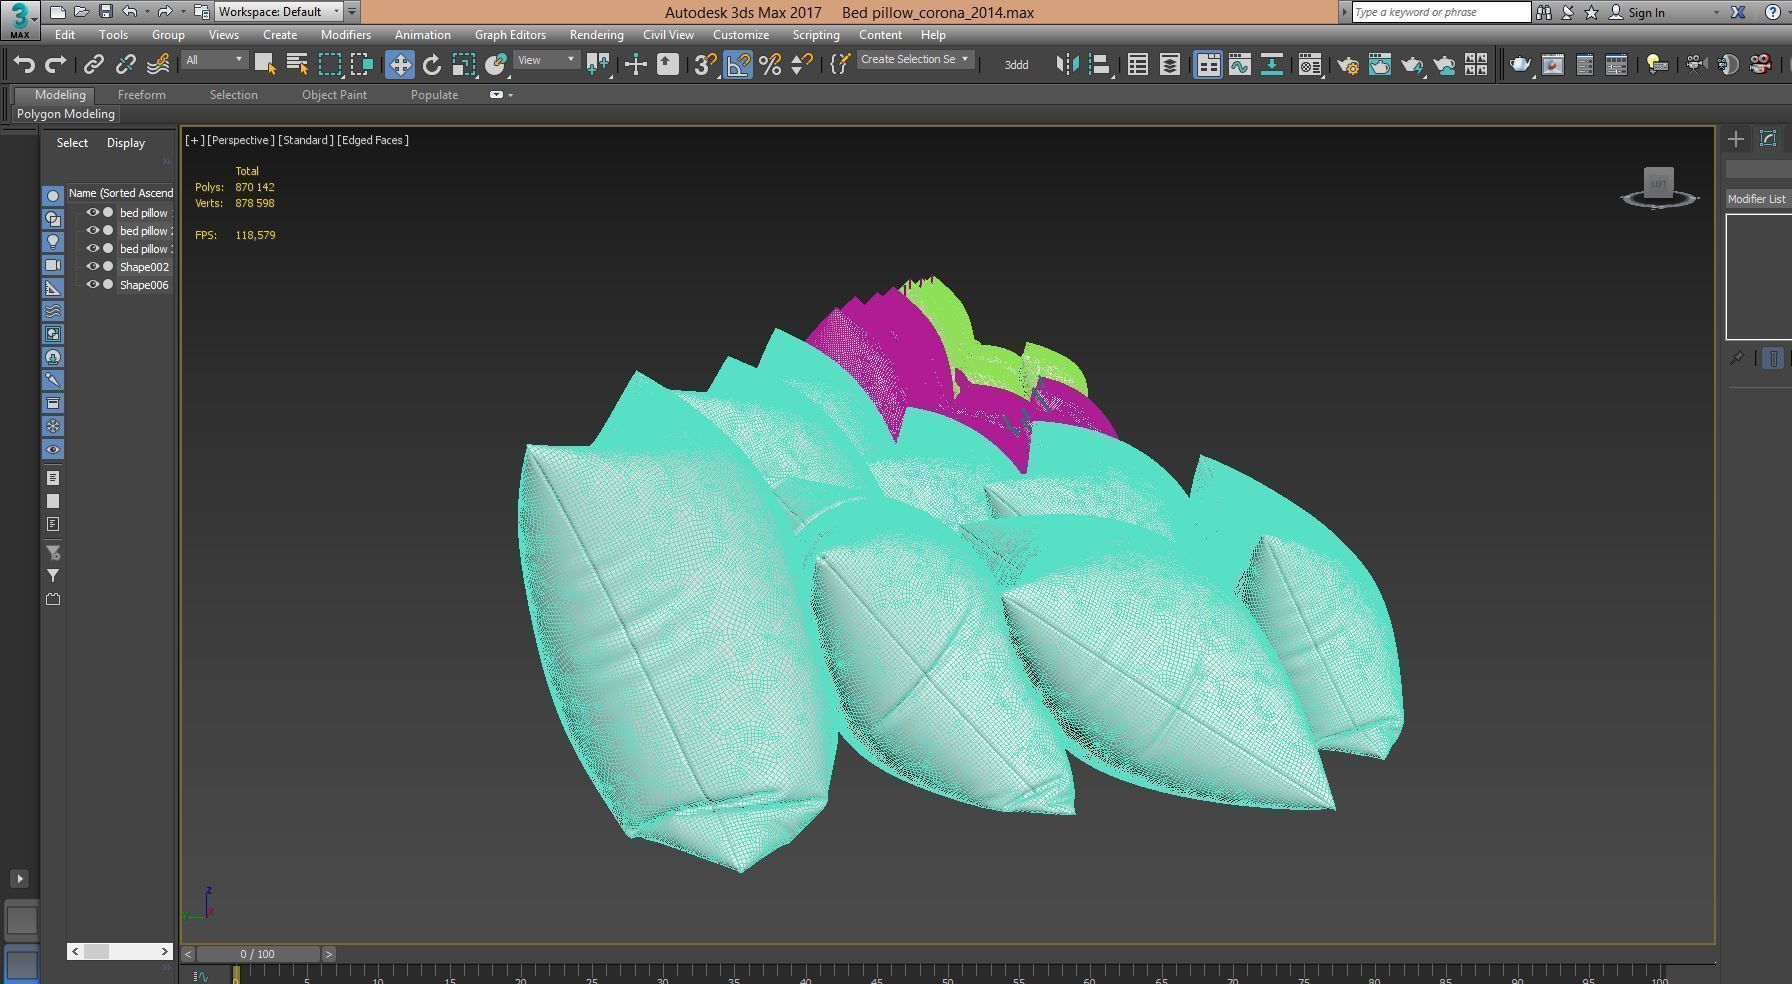Activate the Unlink Selection tool

(125, 65)
